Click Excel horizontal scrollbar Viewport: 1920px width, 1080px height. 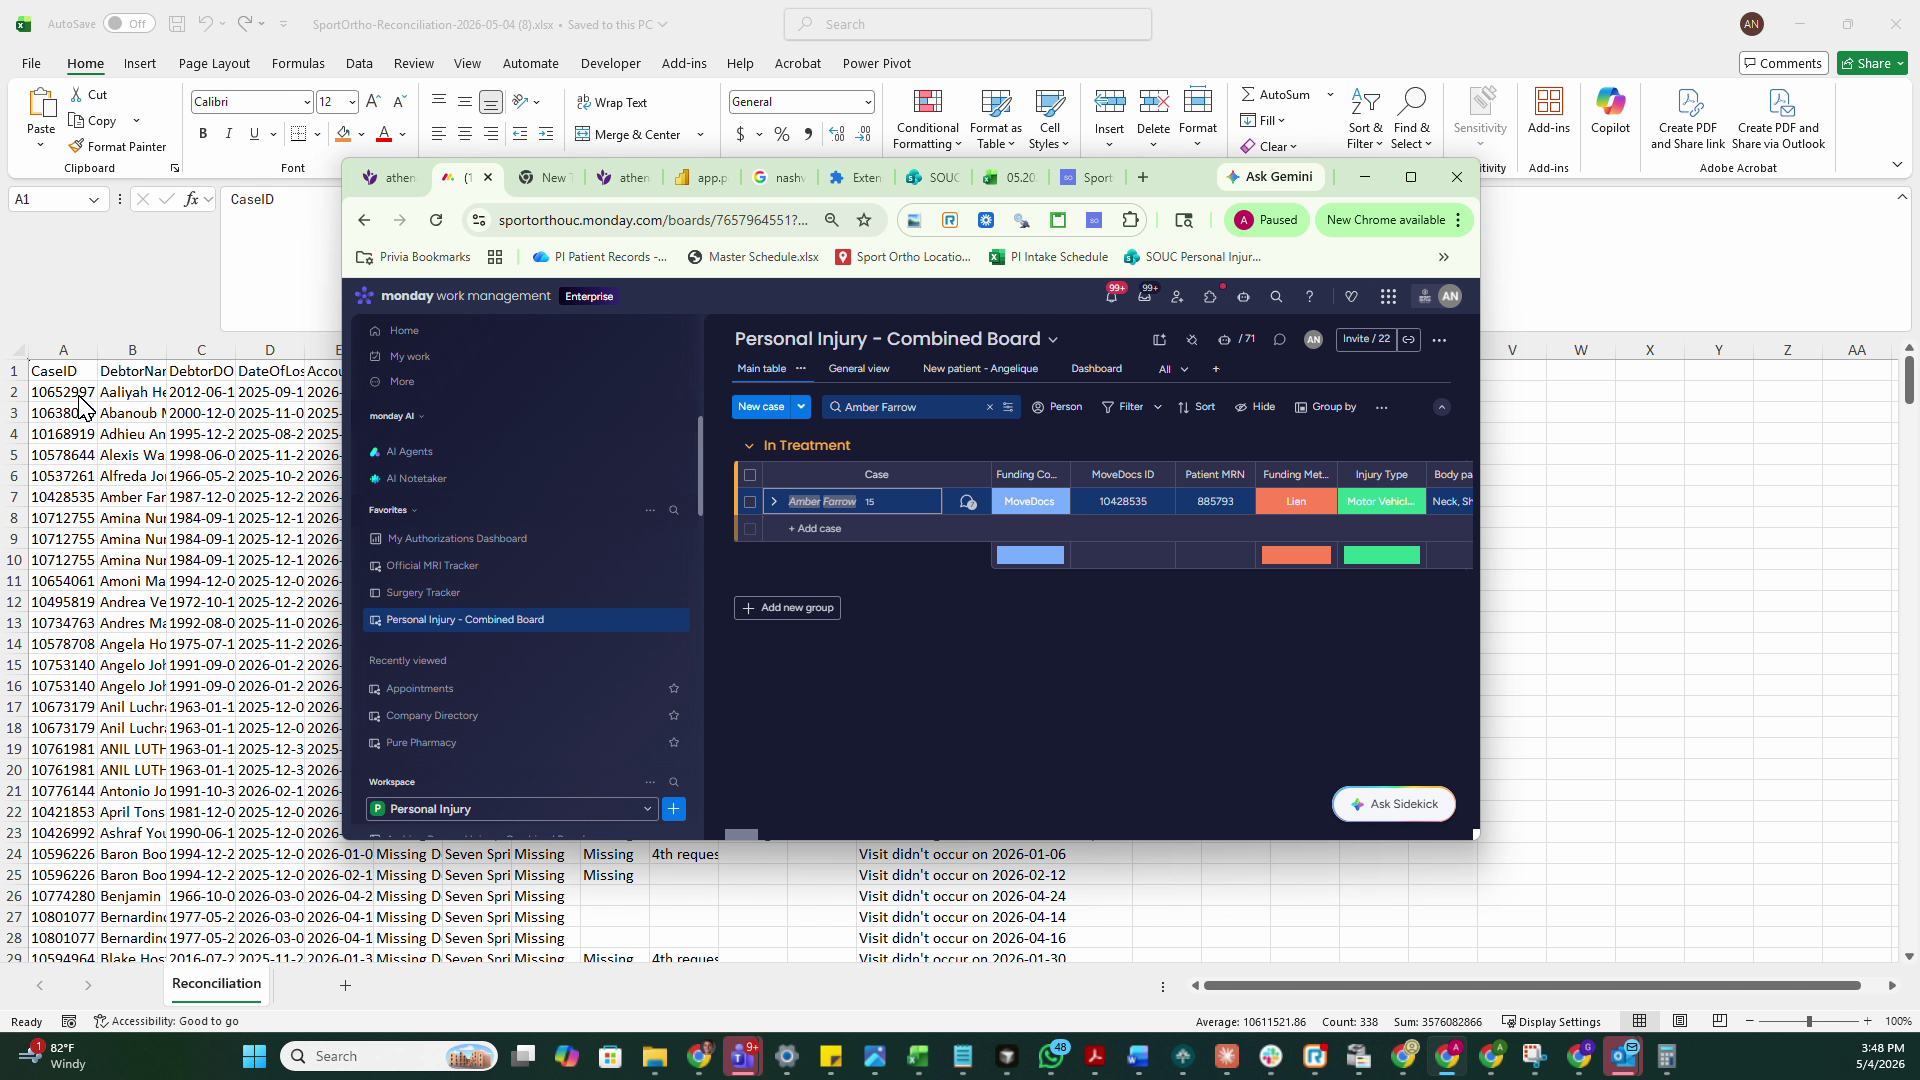click(1532, 986)
